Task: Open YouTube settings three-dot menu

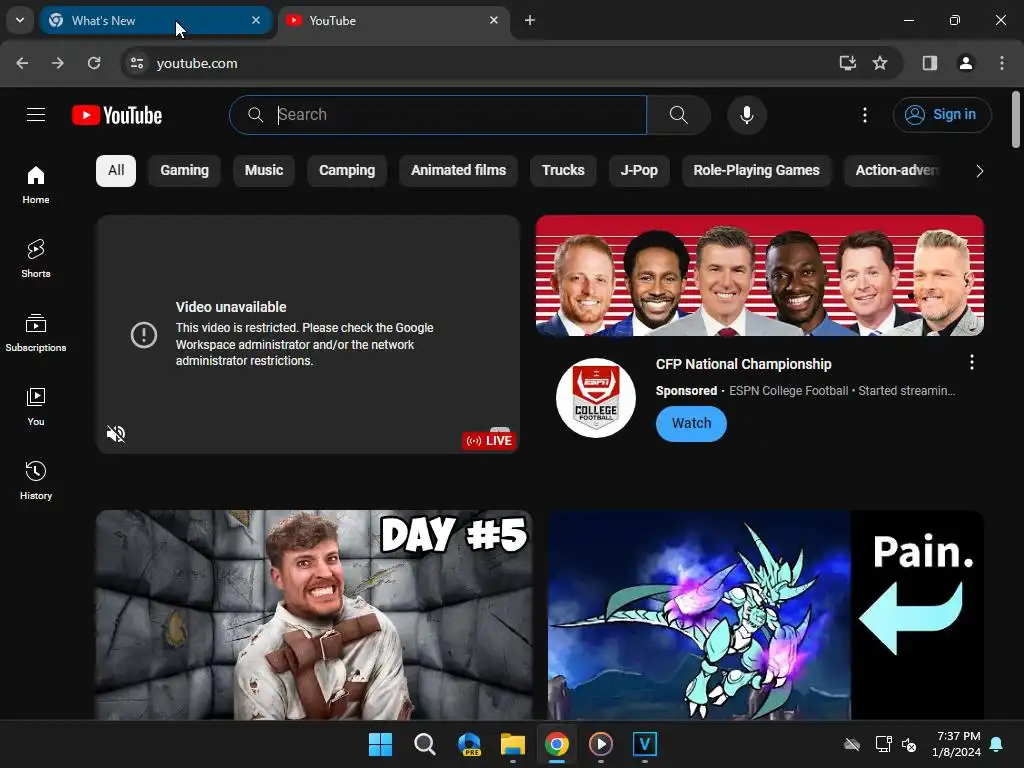Action: point(865,115)
